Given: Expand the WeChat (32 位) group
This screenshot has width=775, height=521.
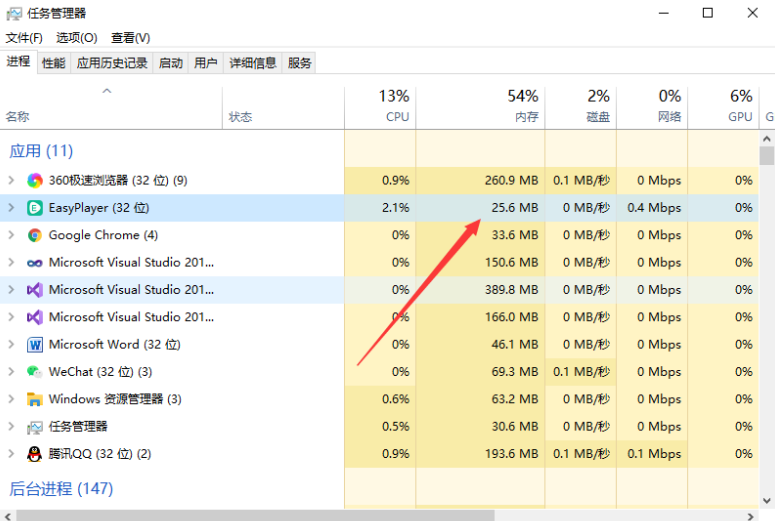Looking at the screenshot, I should [11, 372].
